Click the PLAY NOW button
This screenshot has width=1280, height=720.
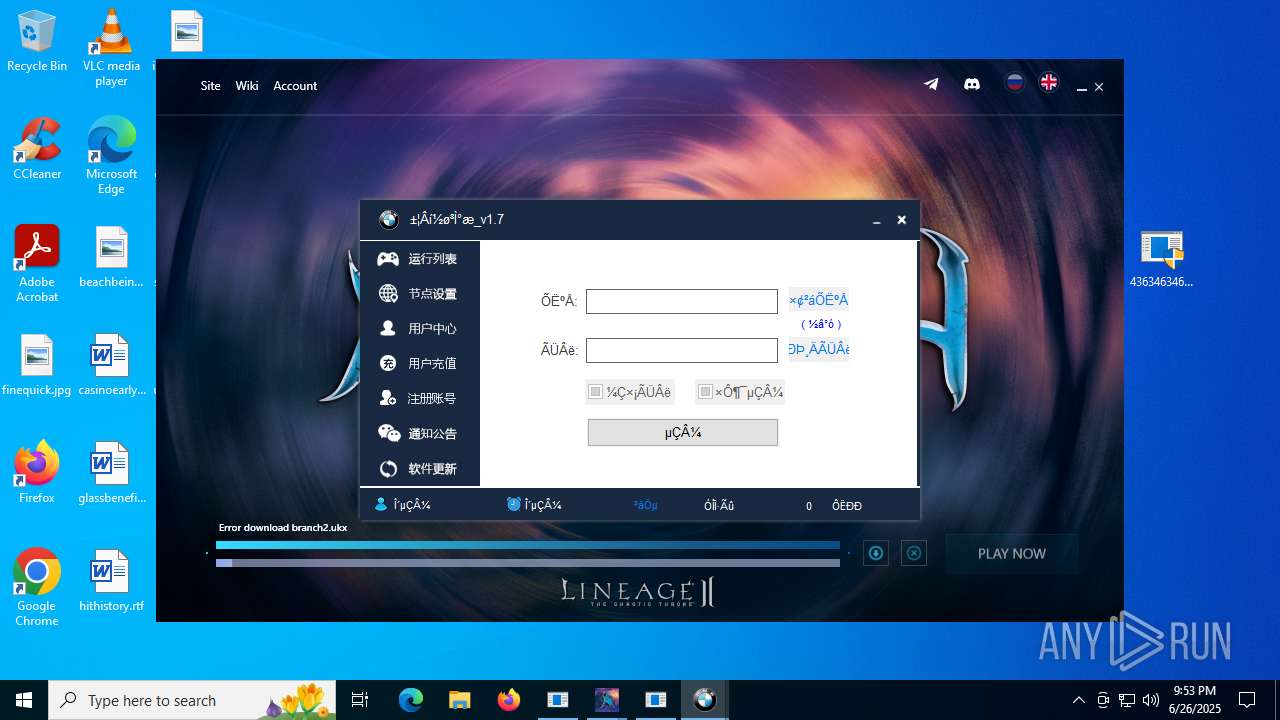(1012, 553)
